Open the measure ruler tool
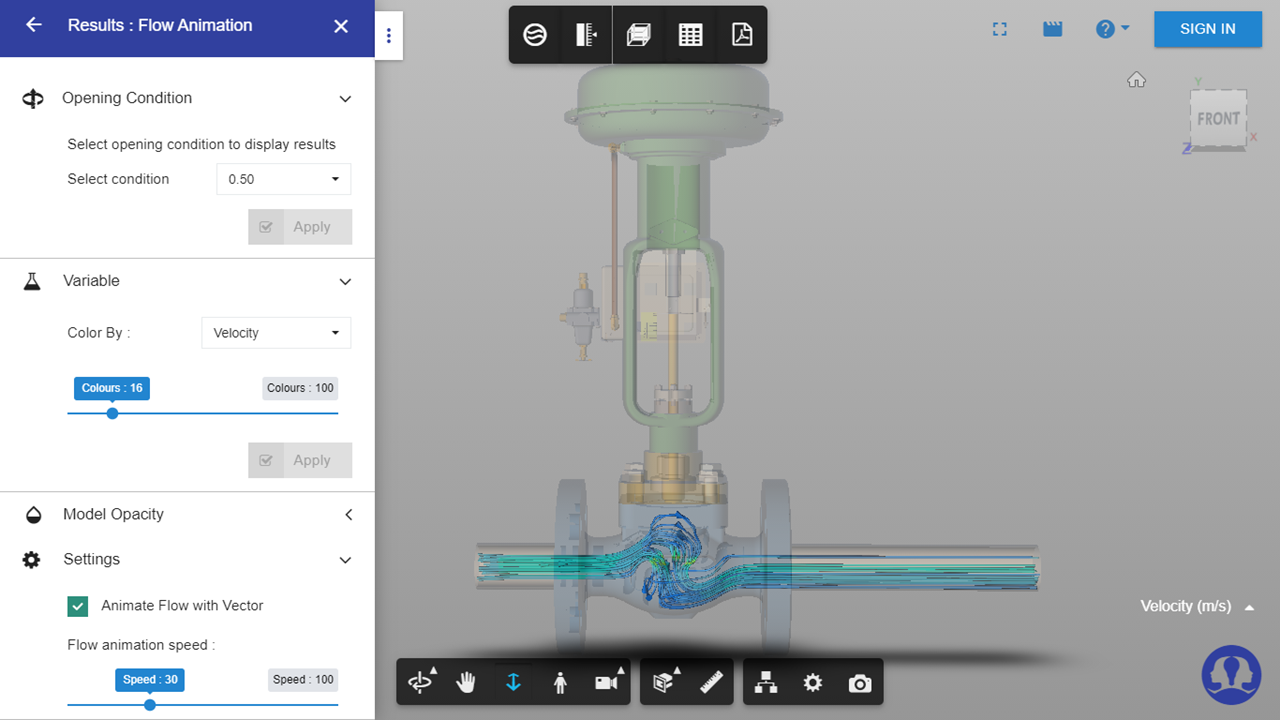Screen dimensions: 1280x720 click(711, 682)
